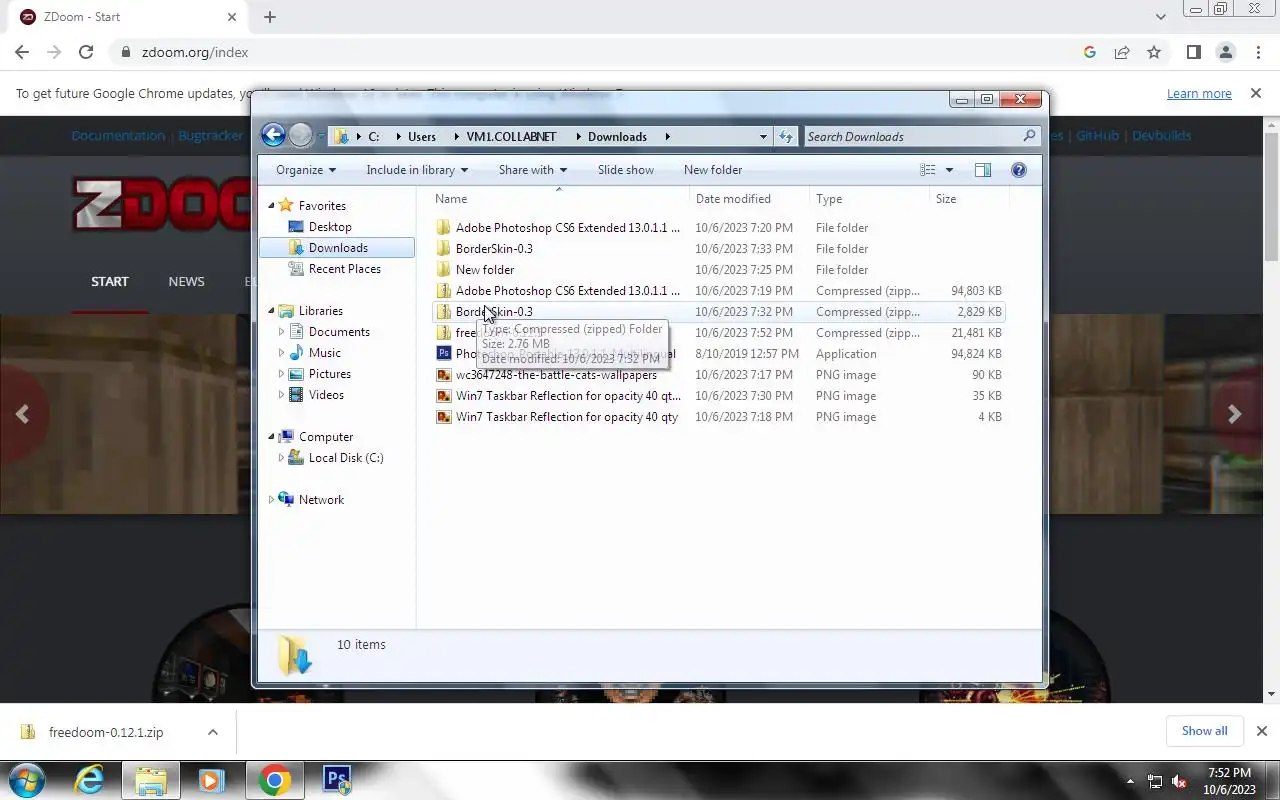Image resolution: width=1280 pixels, height=800 pixels.
Task: Click the Chrome back arrow
Action: (x=22, y=52)
